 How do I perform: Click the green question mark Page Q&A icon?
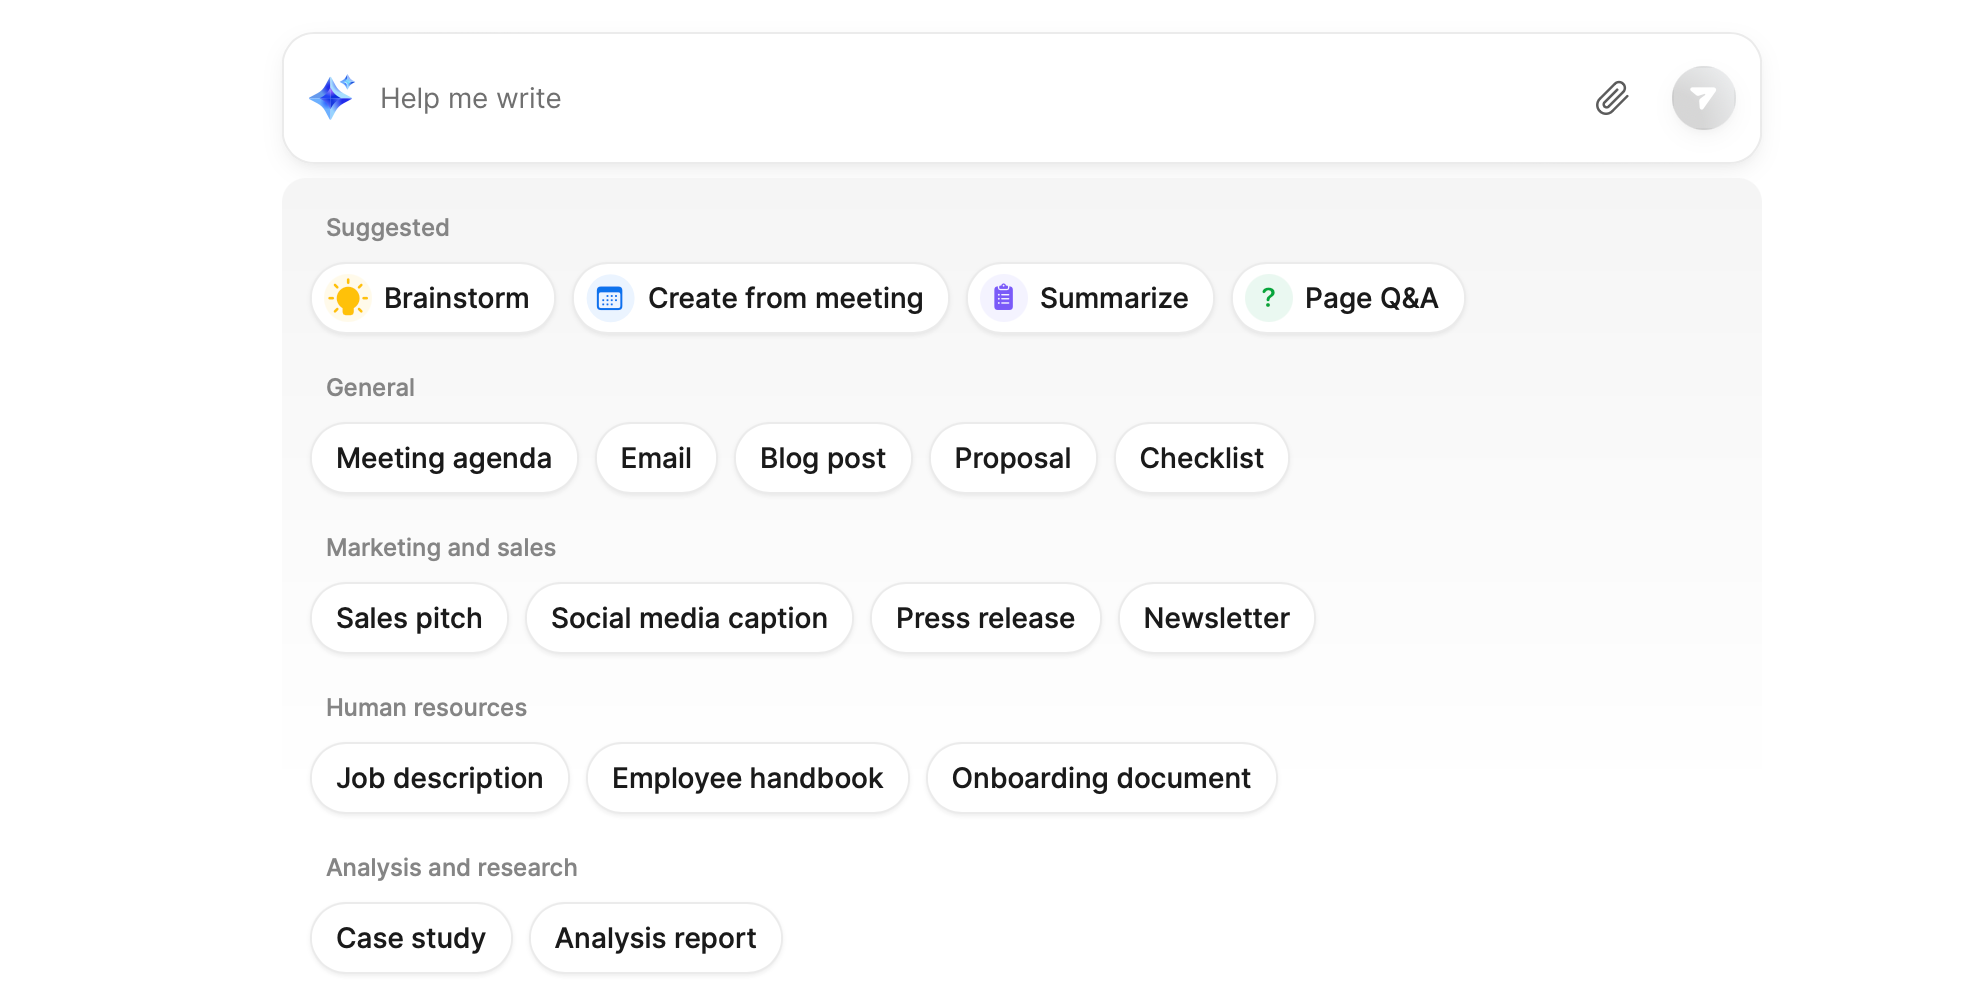[x=1268, y=298]
